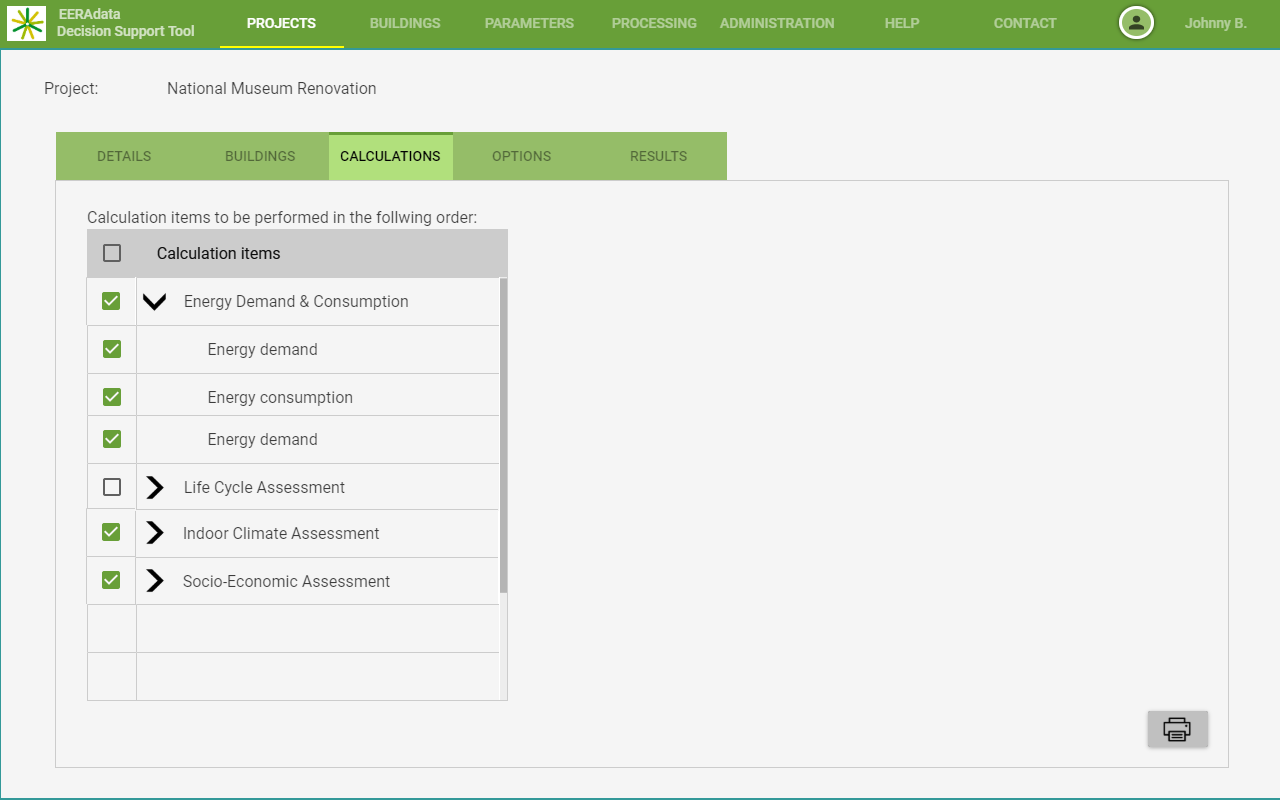Screen dimensions: 1280x800
Task: Open the Options tab
Action: coord(521,157)
